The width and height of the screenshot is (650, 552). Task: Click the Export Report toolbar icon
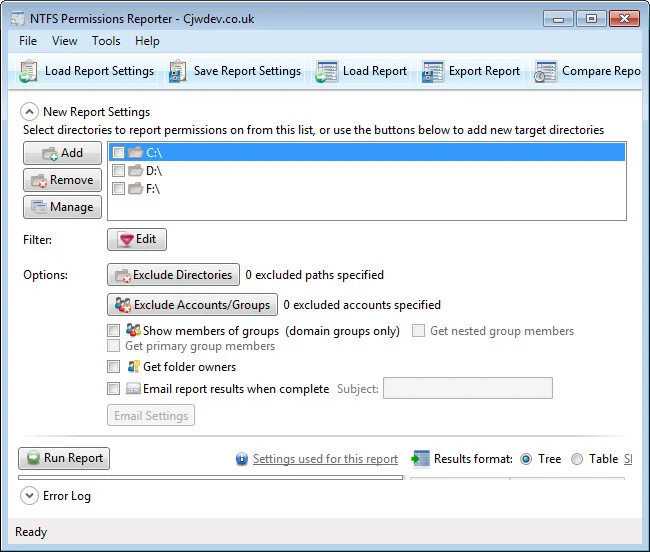[x=433, y=71]
